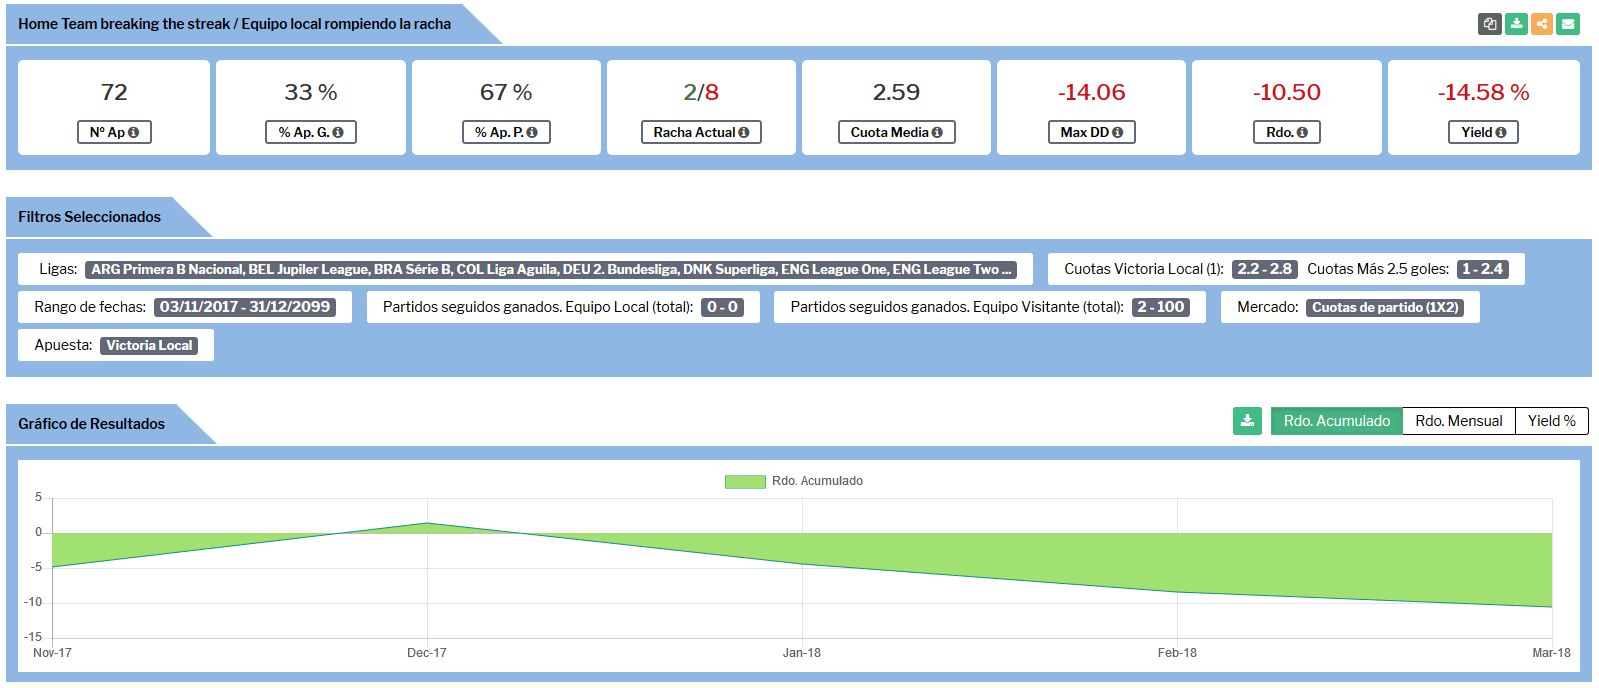Click the copy strategy icon
The width and height of the screenshot is (1599, 688).
[x=1490, y=24]
